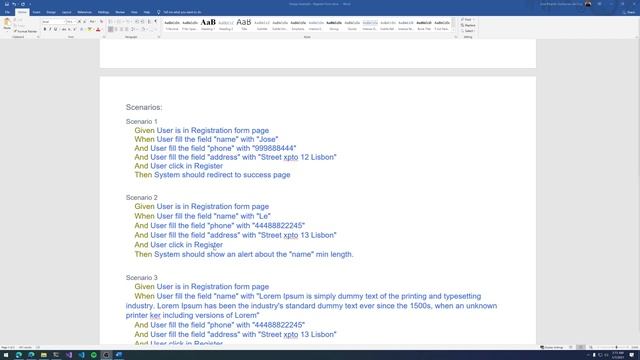
Task: Open File Explorer from taskbar
Action: (43, 355)
